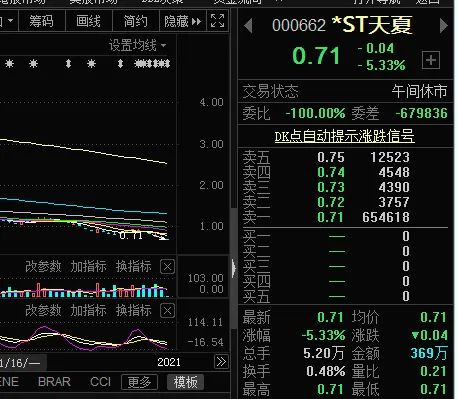
Task: Click 换指标 in the lower oscillator panel
Action: pos(134,310)
